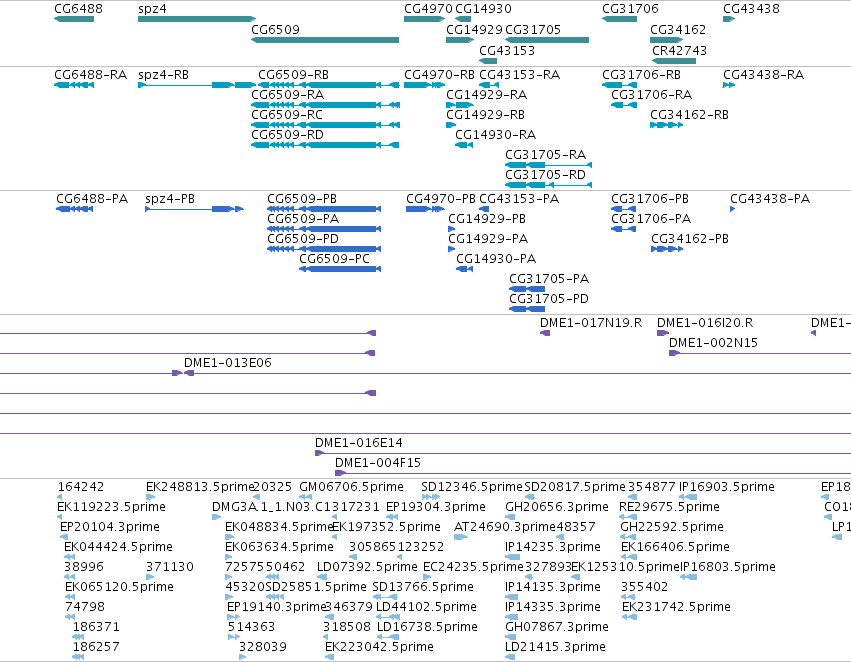
Task: Open the GH07867.3prime EST
Action: (510, 636)
